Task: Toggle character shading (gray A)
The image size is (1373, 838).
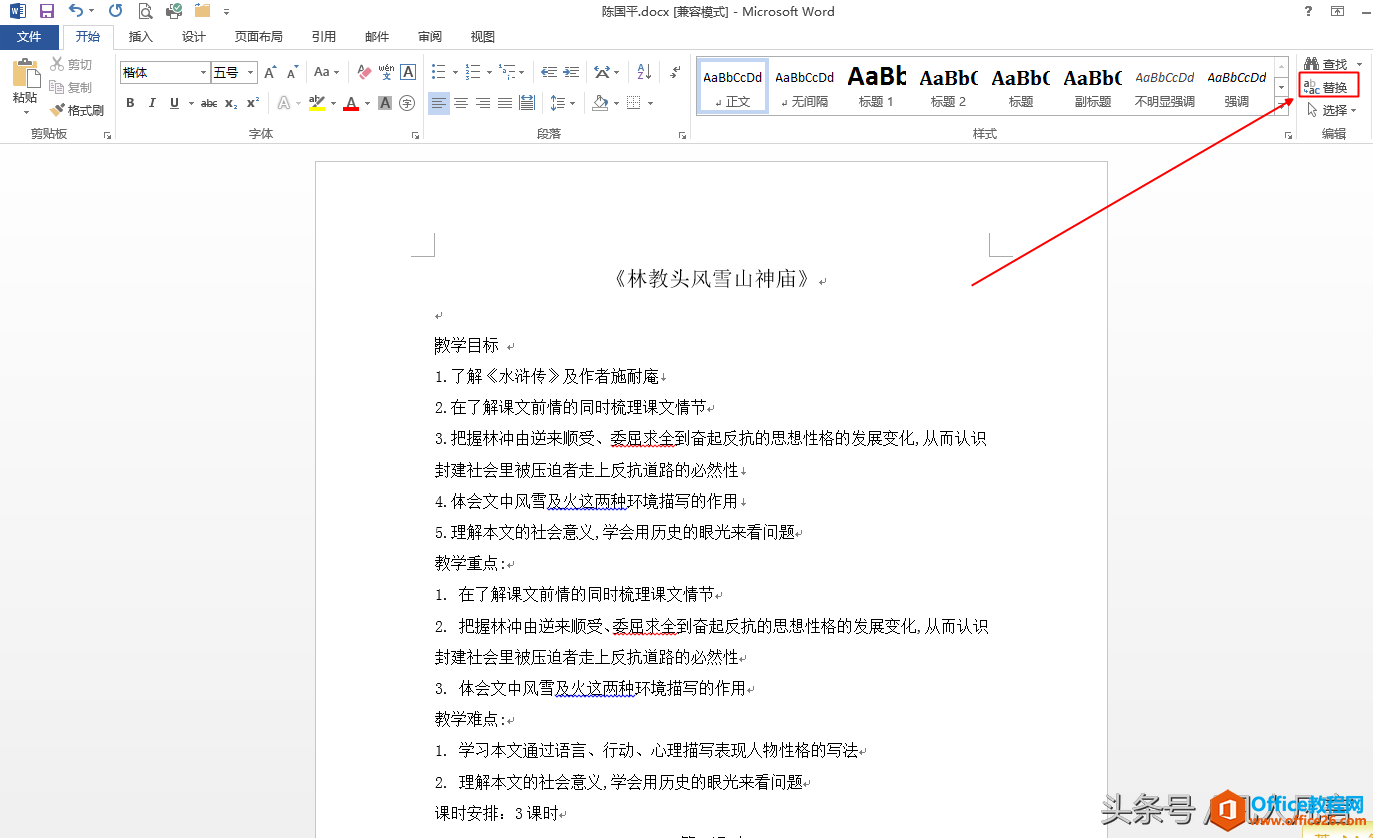Action: click(x=385, y=103)
